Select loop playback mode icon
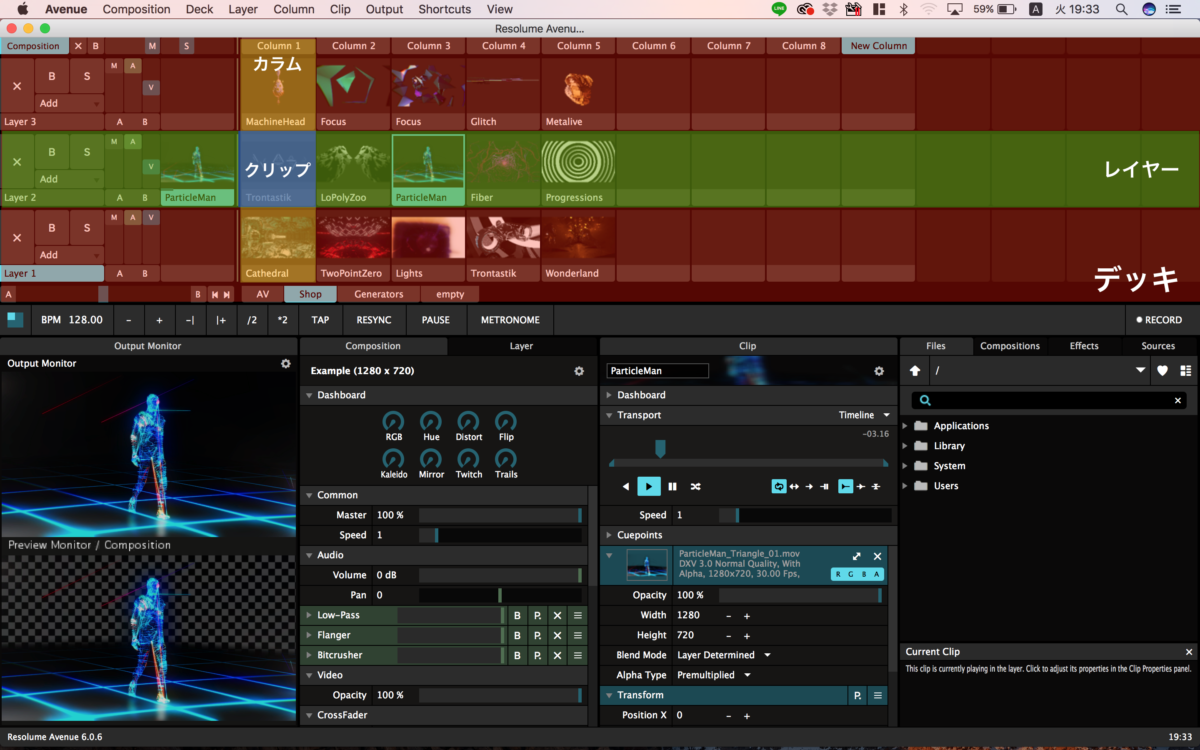1200x750 pixels. tap(779, 486)
